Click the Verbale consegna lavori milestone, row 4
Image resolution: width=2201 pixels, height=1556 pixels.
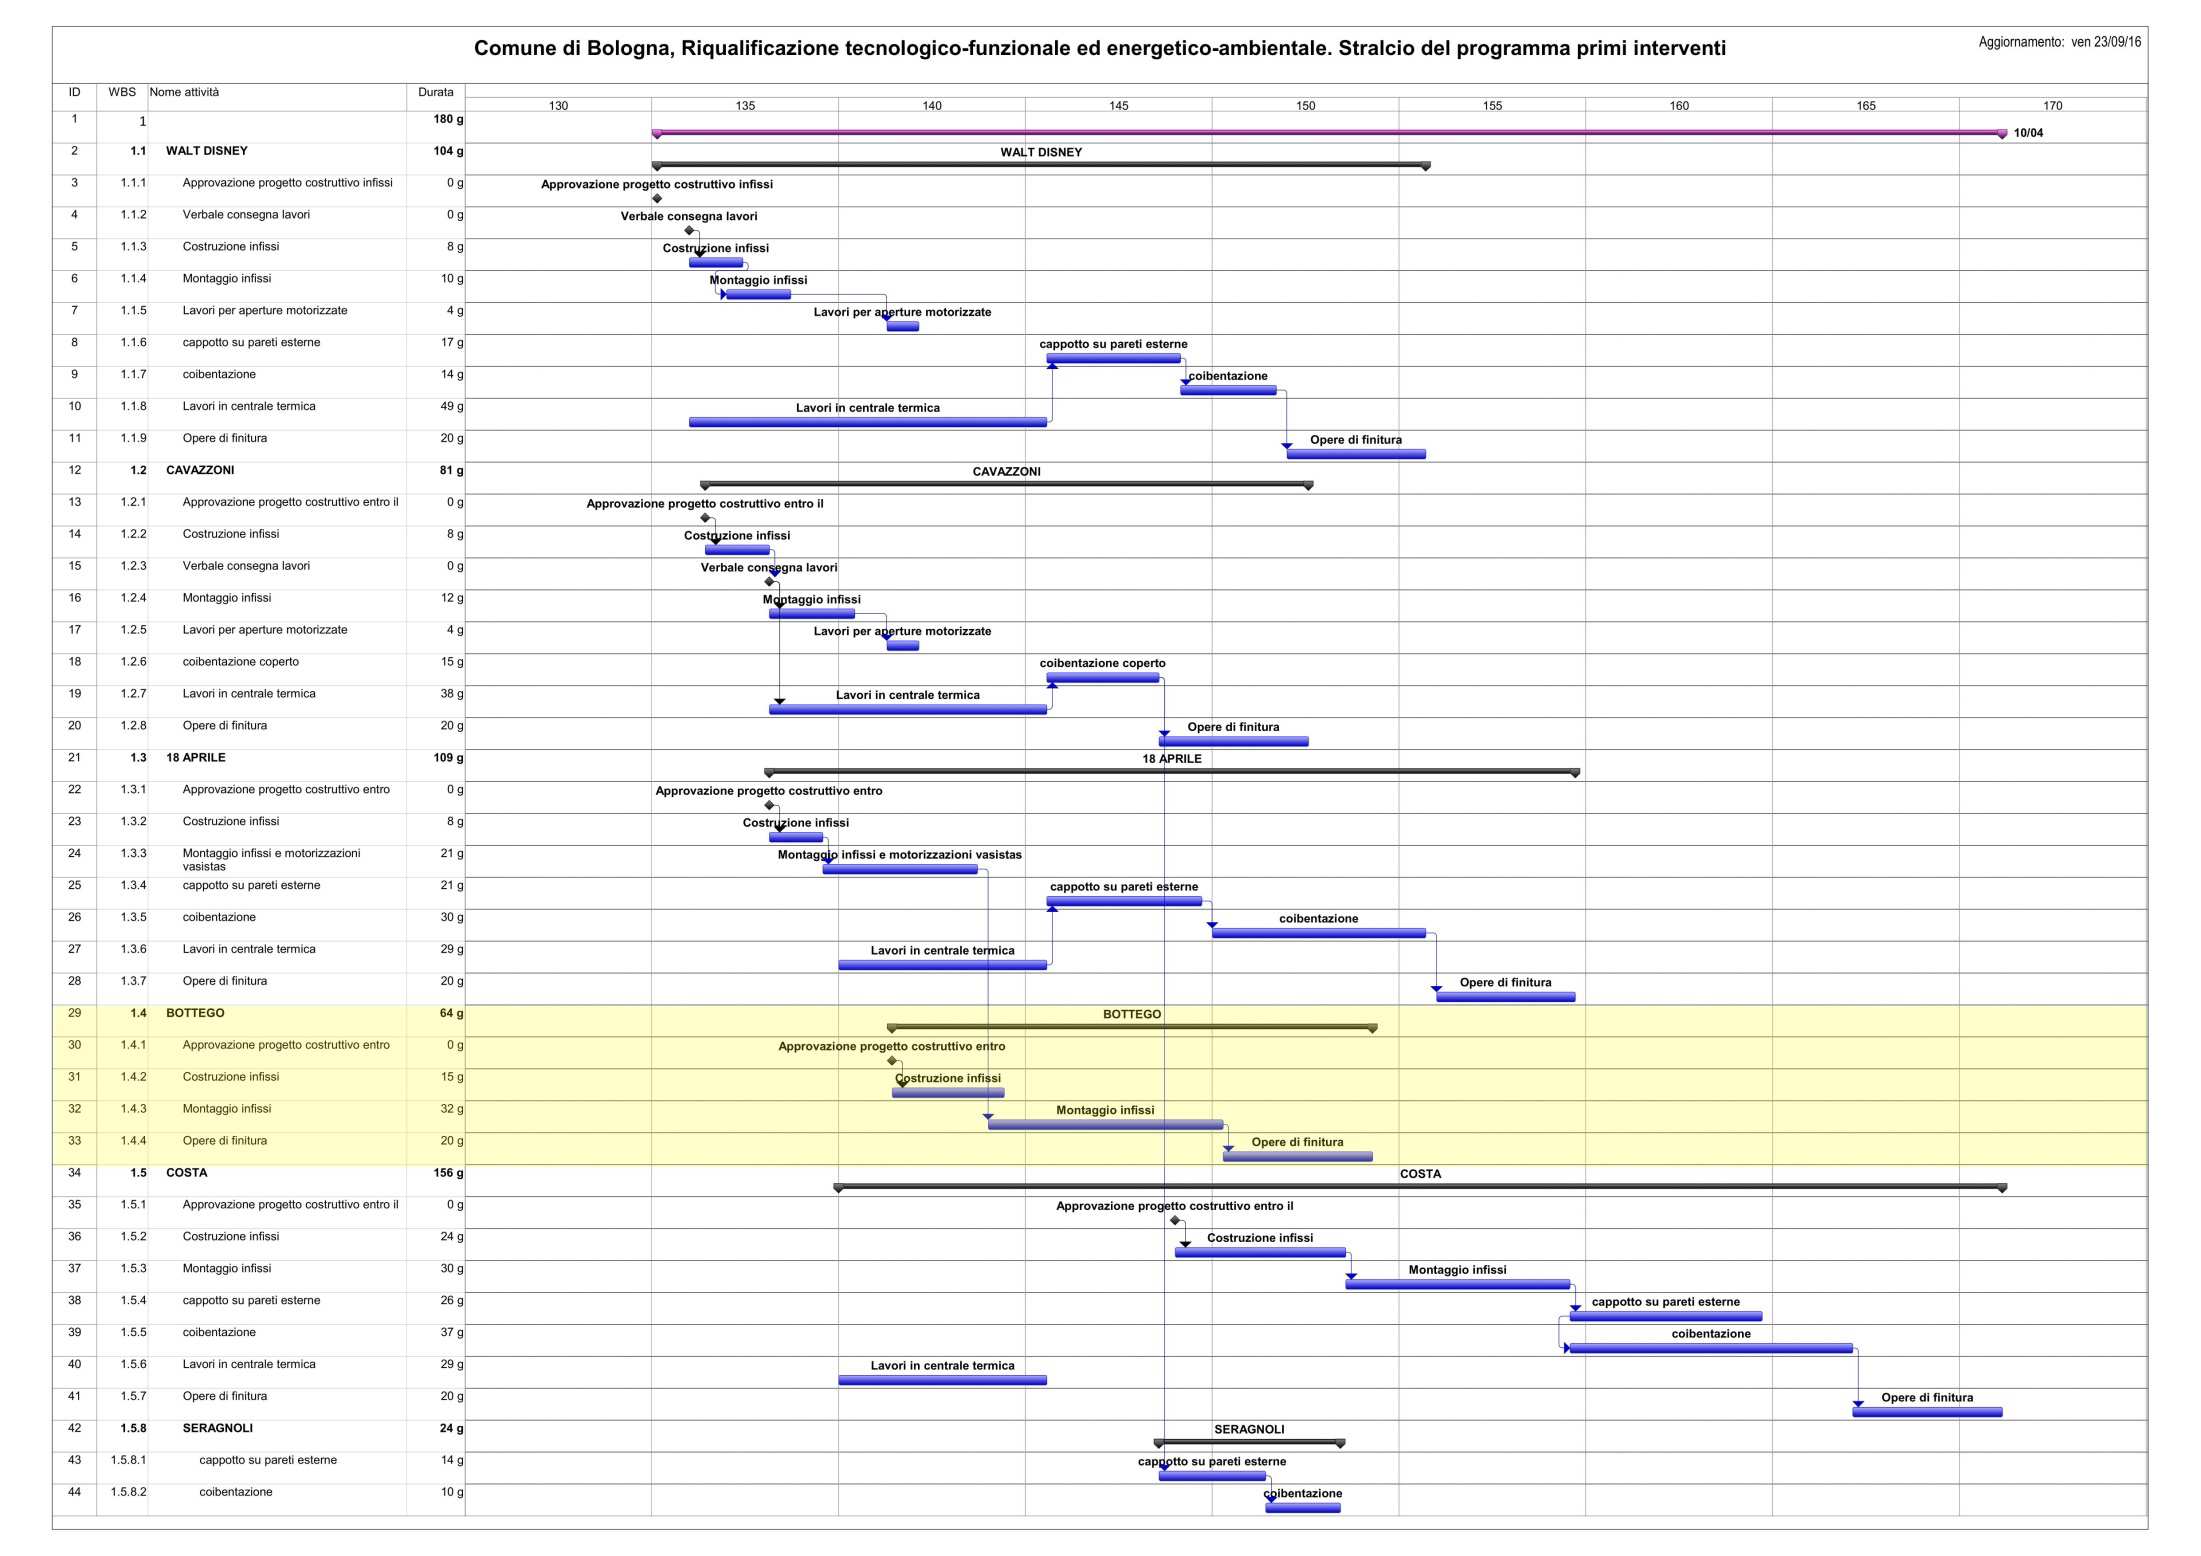pos(689,230)
